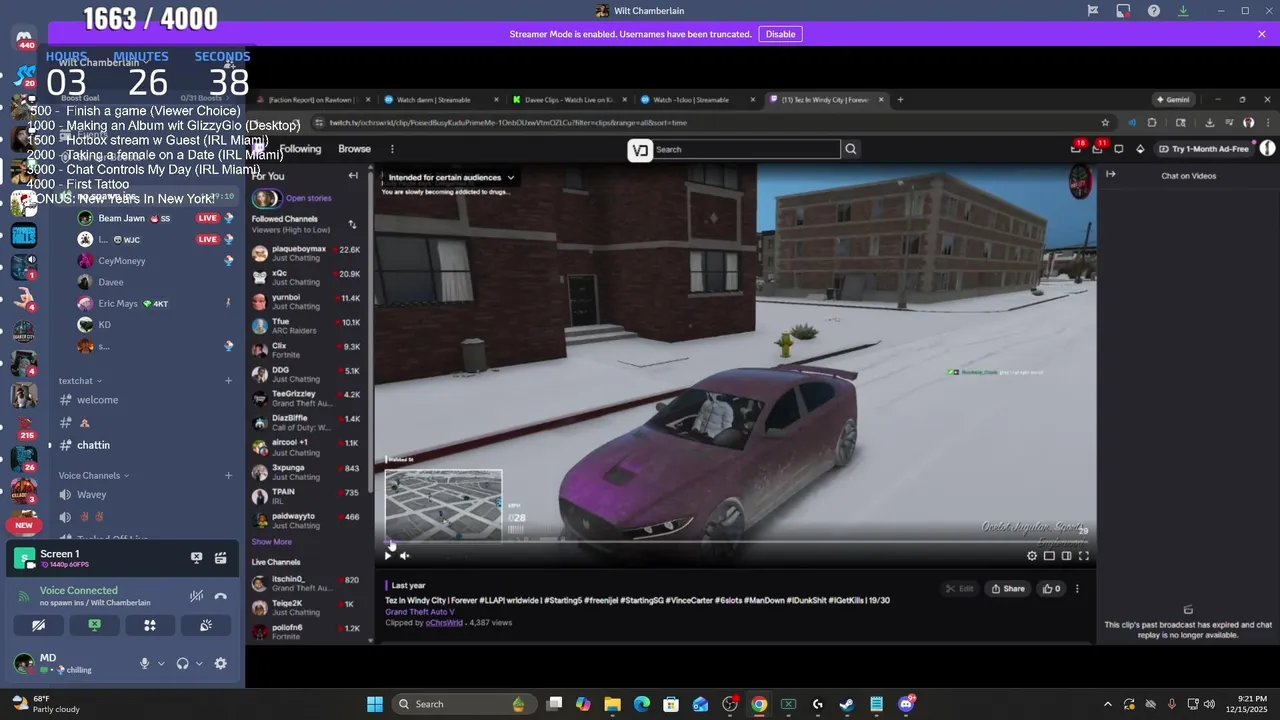
Task: Open xQc channel in sidebar
Action: 306,277
